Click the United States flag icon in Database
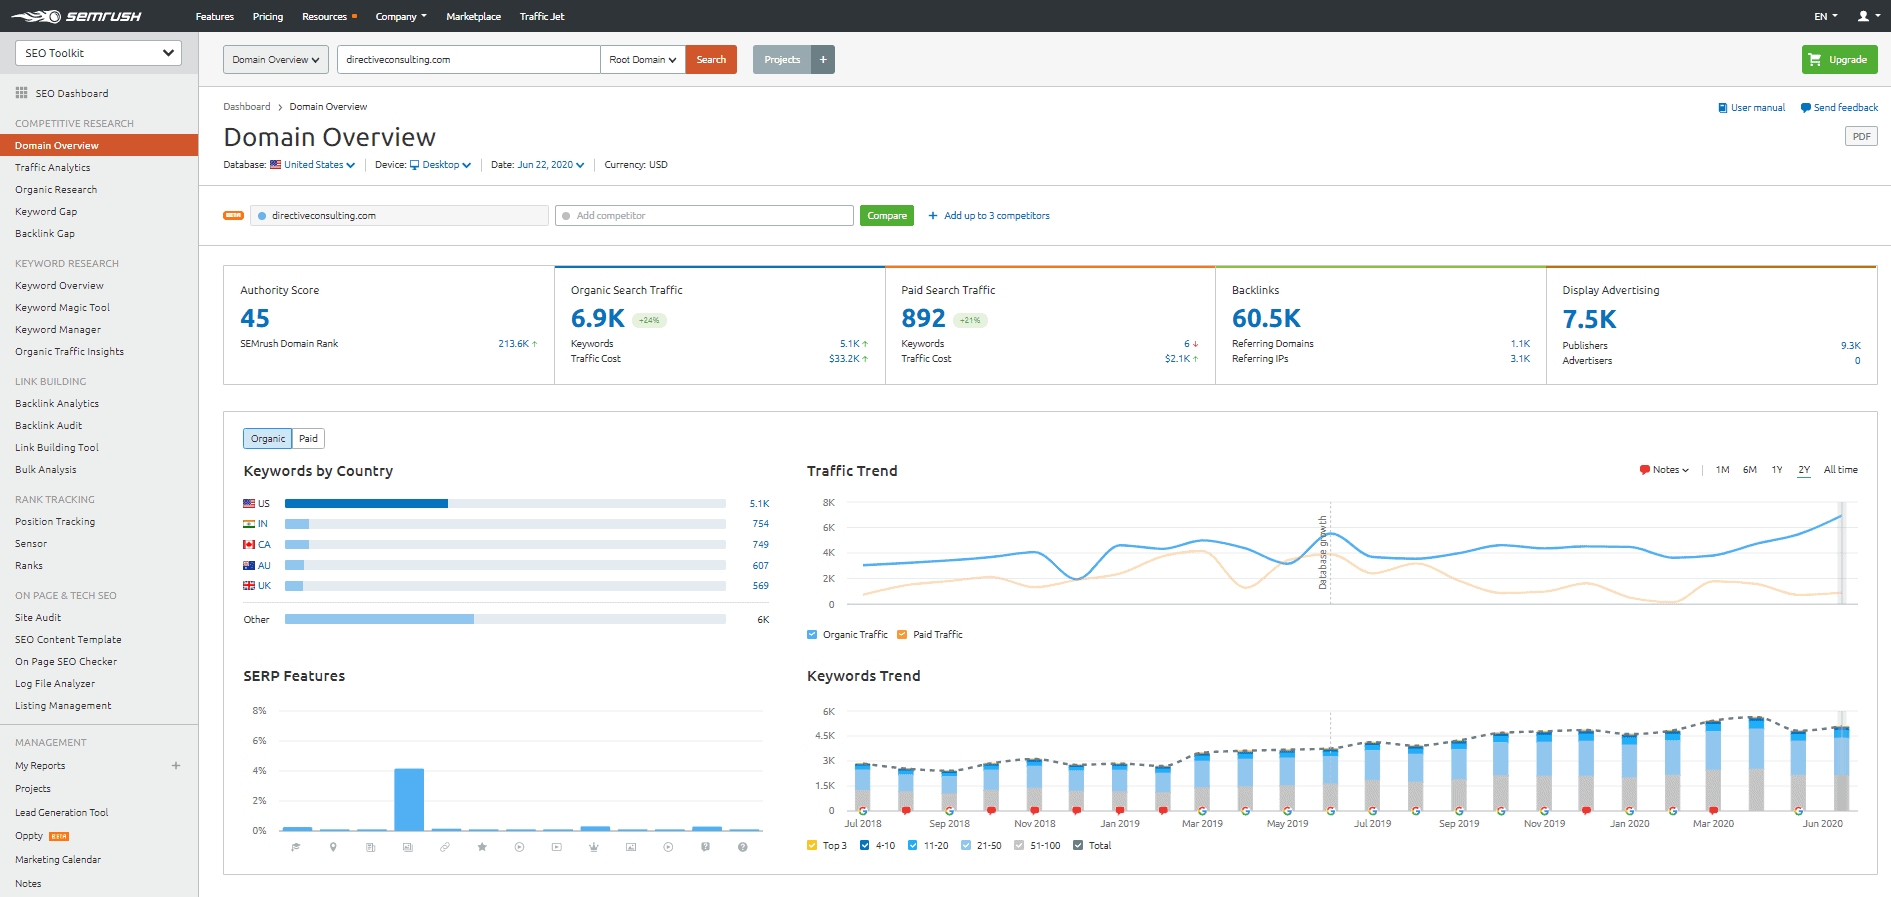 point(276,165)
